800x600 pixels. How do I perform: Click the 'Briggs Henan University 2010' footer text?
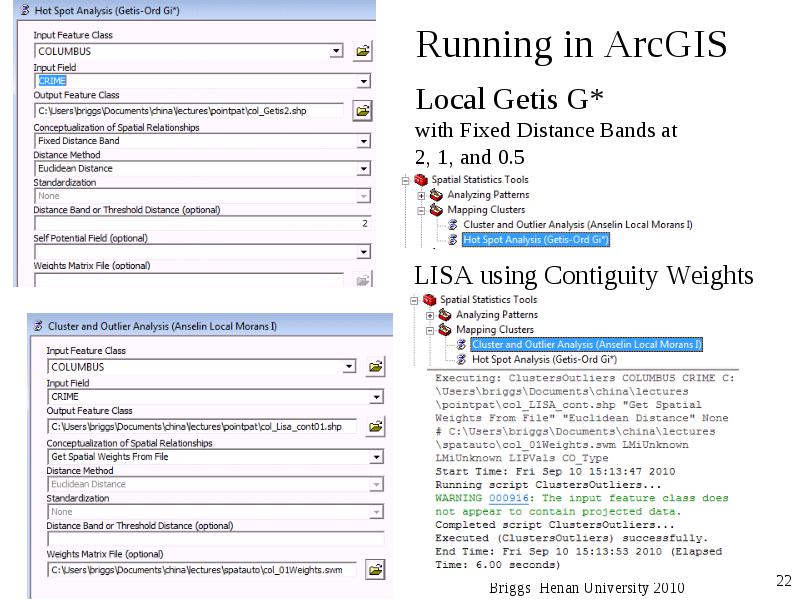587,588
